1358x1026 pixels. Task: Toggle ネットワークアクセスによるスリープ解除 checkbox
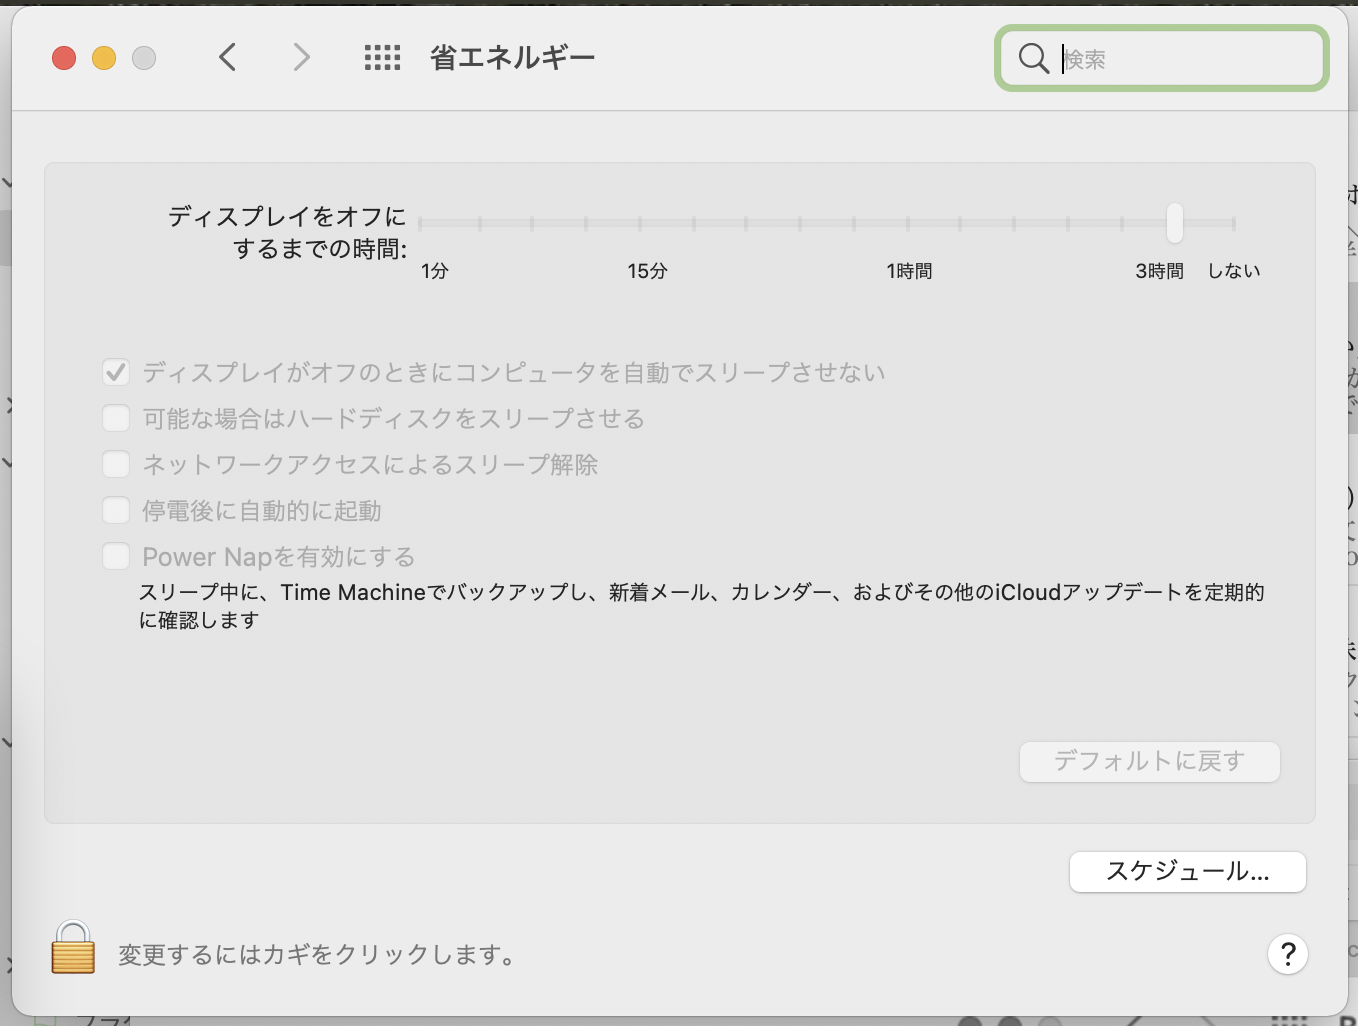[x=116, y=465]
